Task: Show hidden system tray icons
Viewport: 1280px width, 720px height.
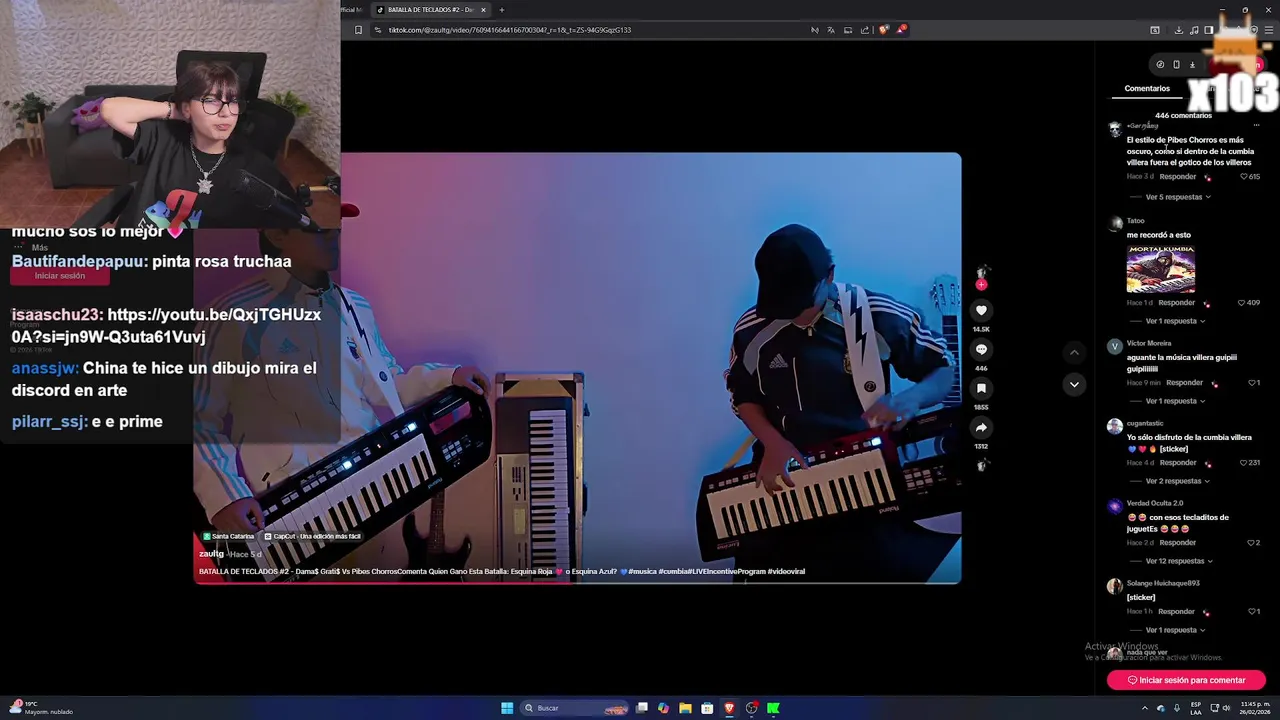Action: coord(1145,708)
